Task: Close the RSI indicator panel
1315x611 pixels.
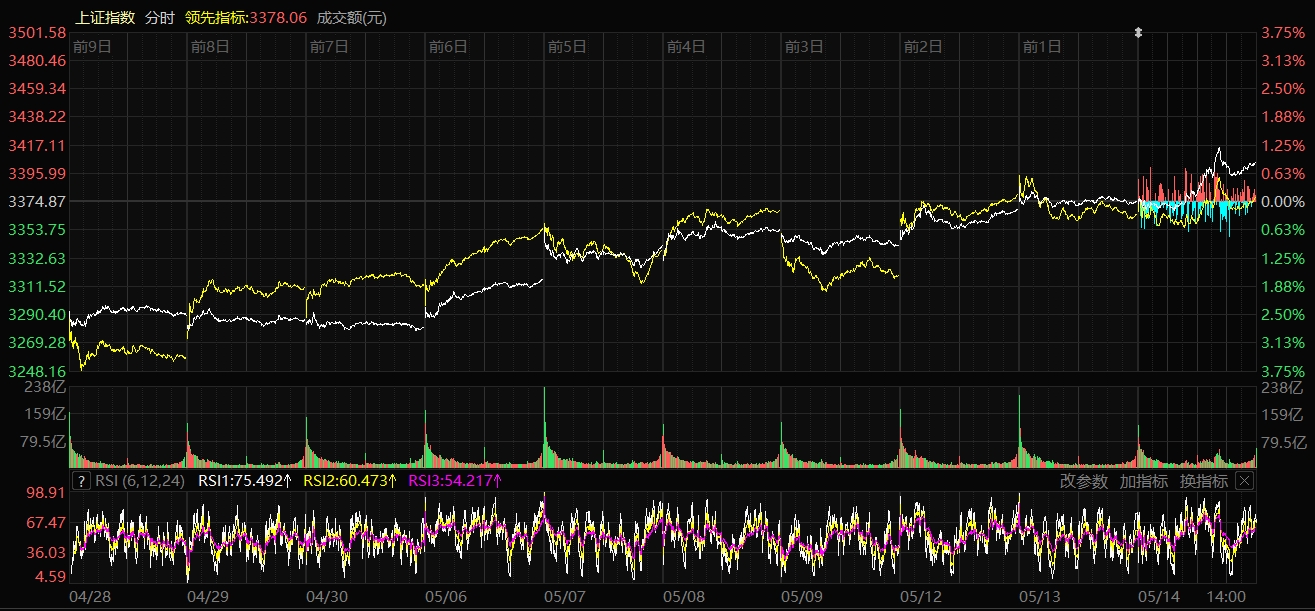Action: (1244, 481)
